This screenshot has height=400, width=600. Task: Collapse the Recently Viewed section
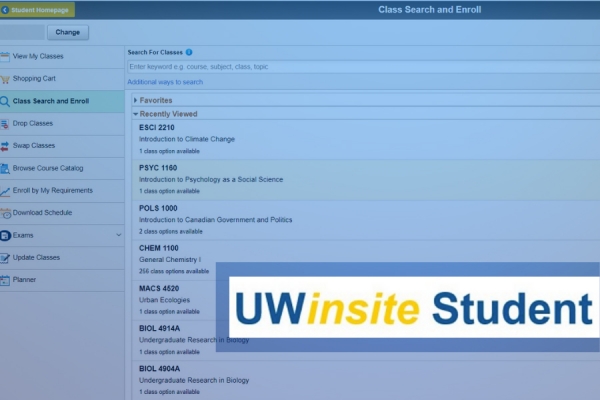(136, 114)
